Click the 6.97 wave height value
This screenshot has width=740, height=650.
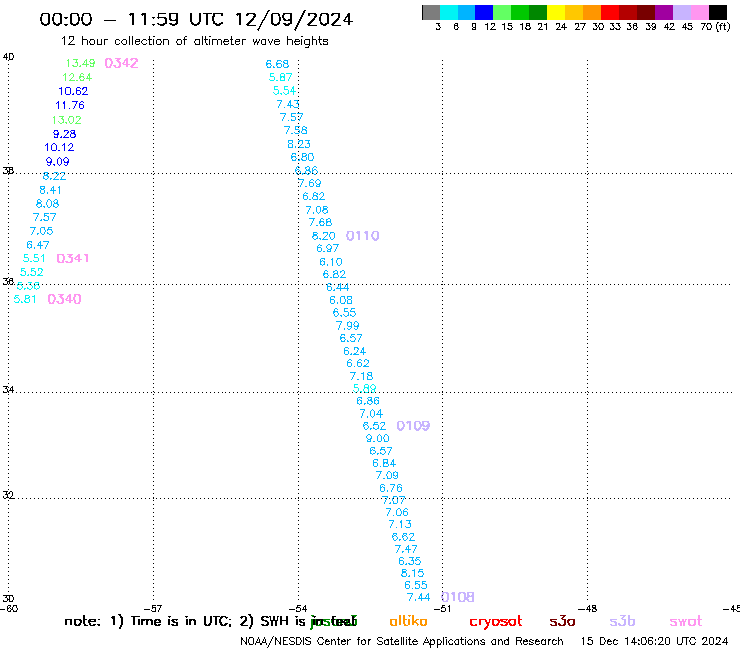click(328, 248)
